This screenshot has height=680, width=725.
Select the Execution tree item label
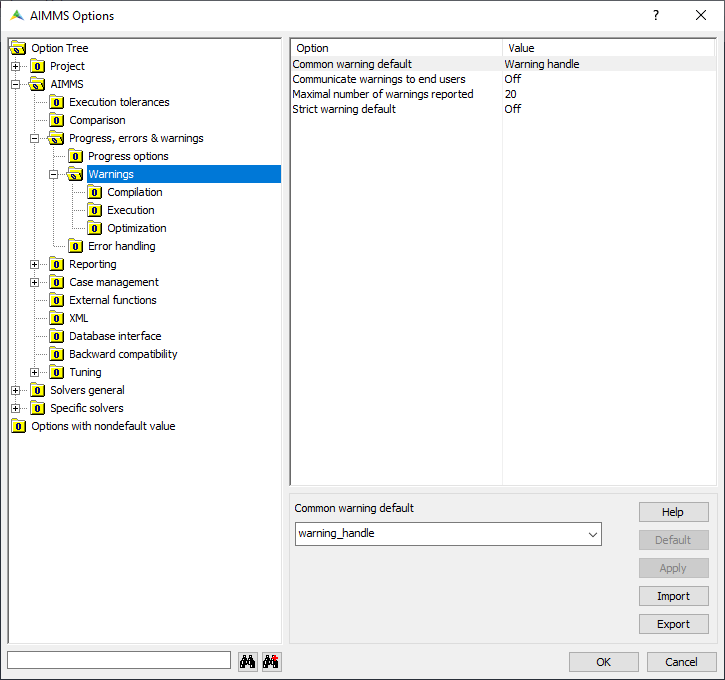131,210
